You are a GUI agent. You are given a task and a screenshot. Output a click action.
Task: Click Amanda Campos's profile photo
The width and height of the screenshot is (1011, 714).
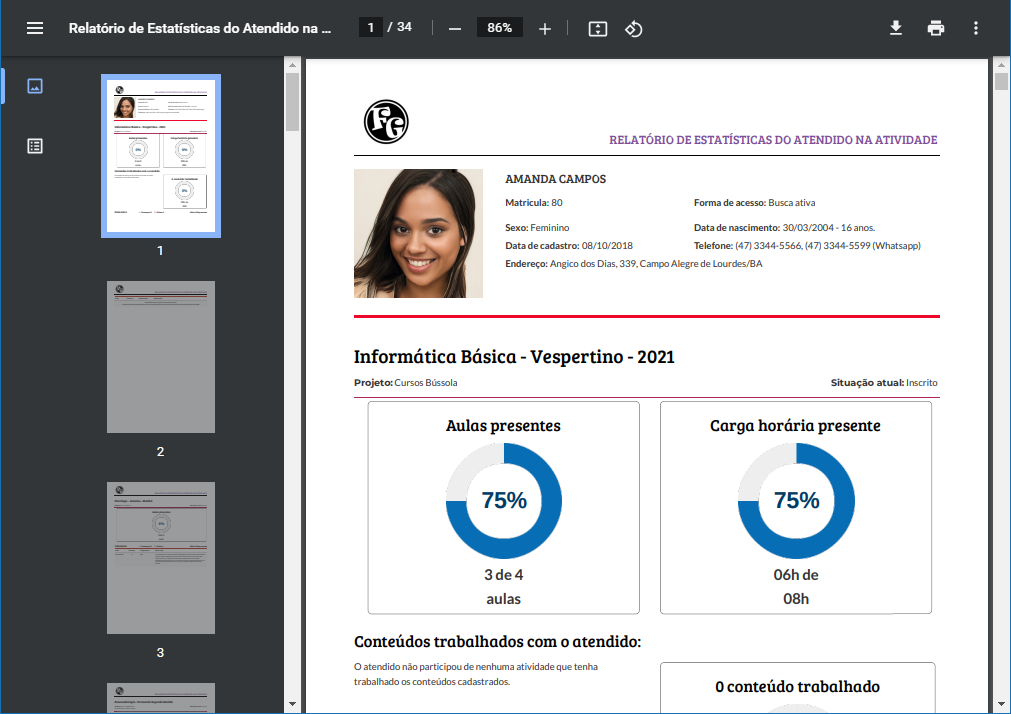[x=418, y=233]
